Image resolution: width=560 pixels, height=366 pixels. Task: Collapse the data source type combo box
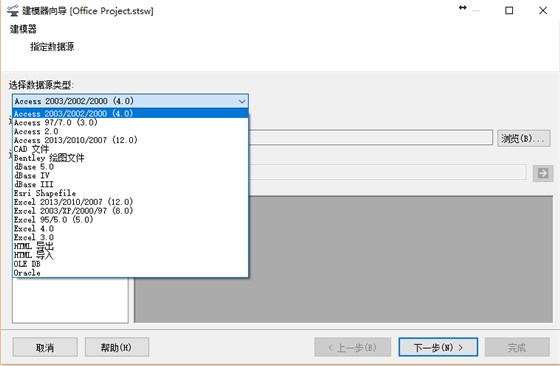pos(242,101)
